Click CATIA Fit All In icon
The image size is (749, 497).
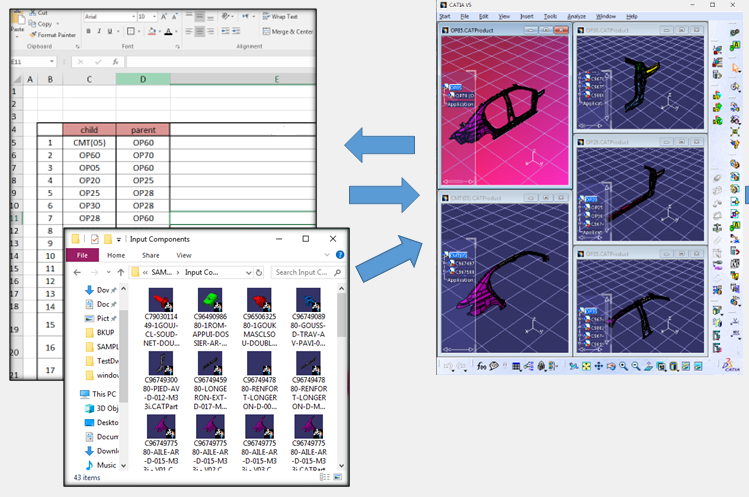tap(586, 367)
